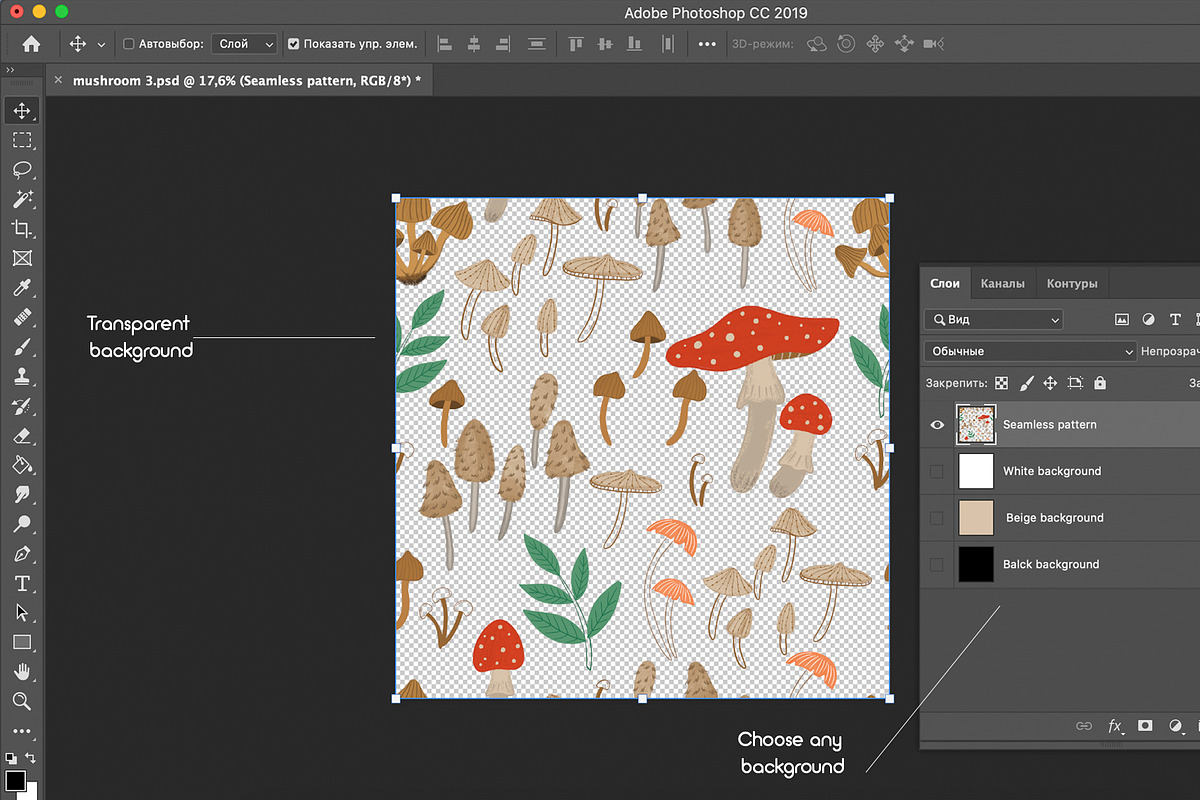Select the Smudge tool

point(22,494)
